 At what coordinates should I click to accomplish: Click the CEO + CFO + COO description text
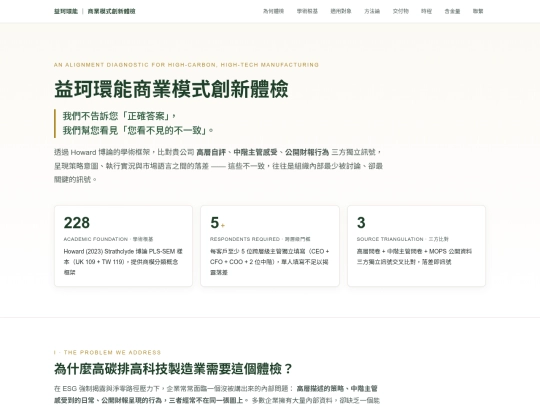[x=269, y=262]
